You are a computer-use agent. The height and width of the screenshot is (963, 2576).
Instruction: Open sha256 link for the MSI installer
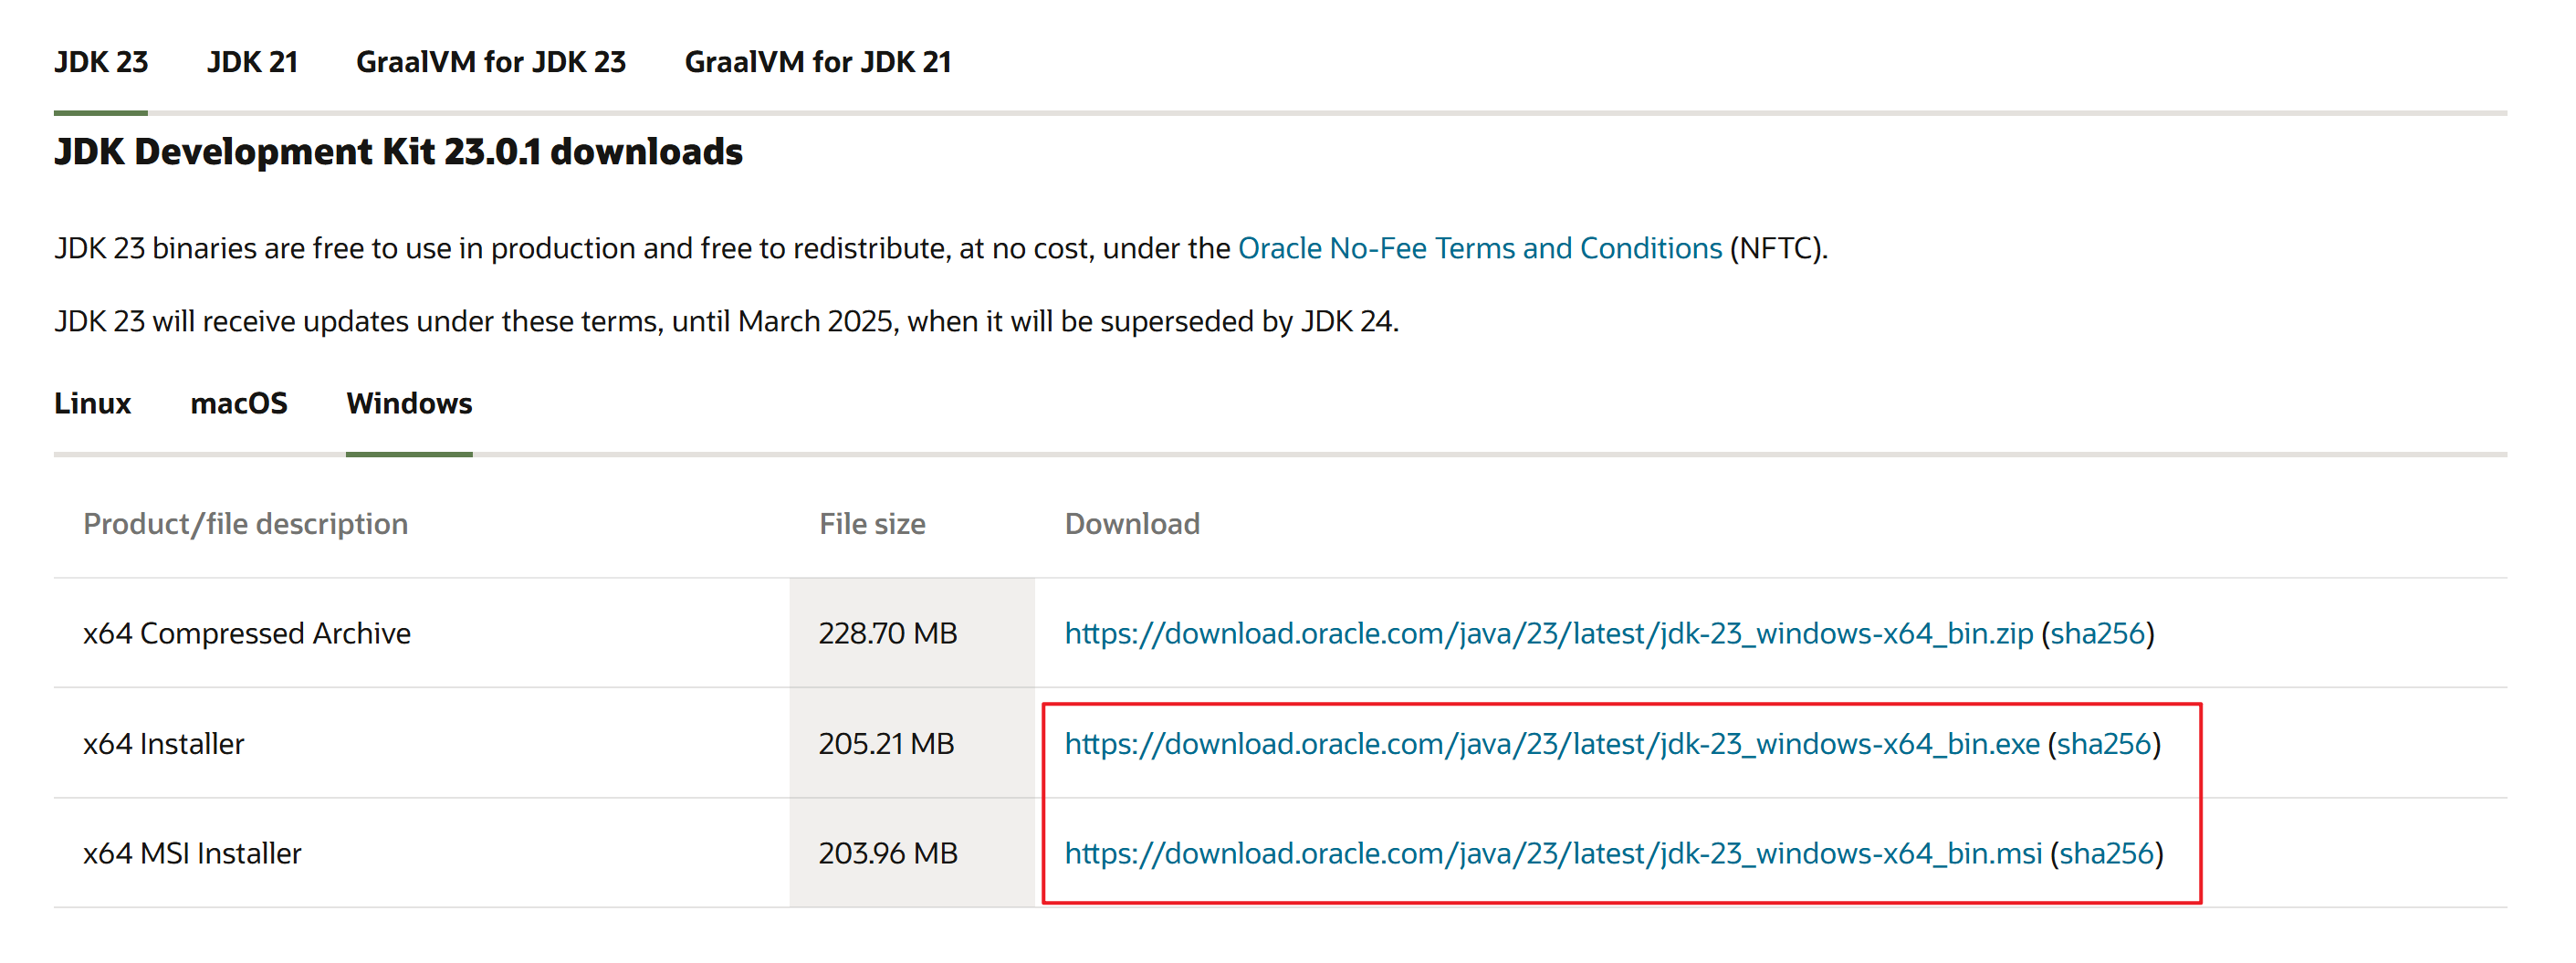(2105, 853)
